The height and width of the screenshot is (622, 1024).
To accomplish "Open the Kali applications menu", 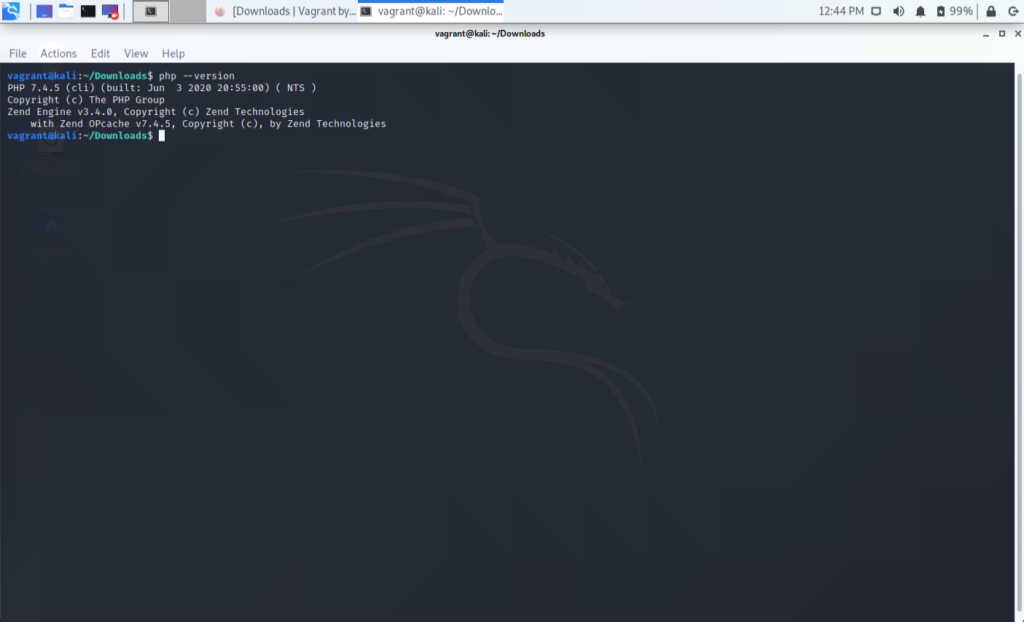I will pos(10,10).
